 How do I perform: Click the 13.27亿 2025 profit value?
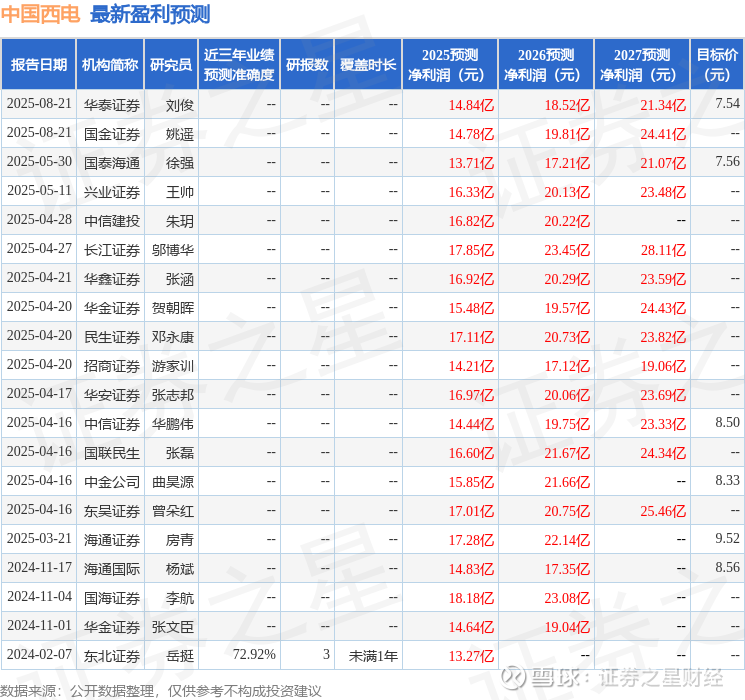tap(471, 656)
